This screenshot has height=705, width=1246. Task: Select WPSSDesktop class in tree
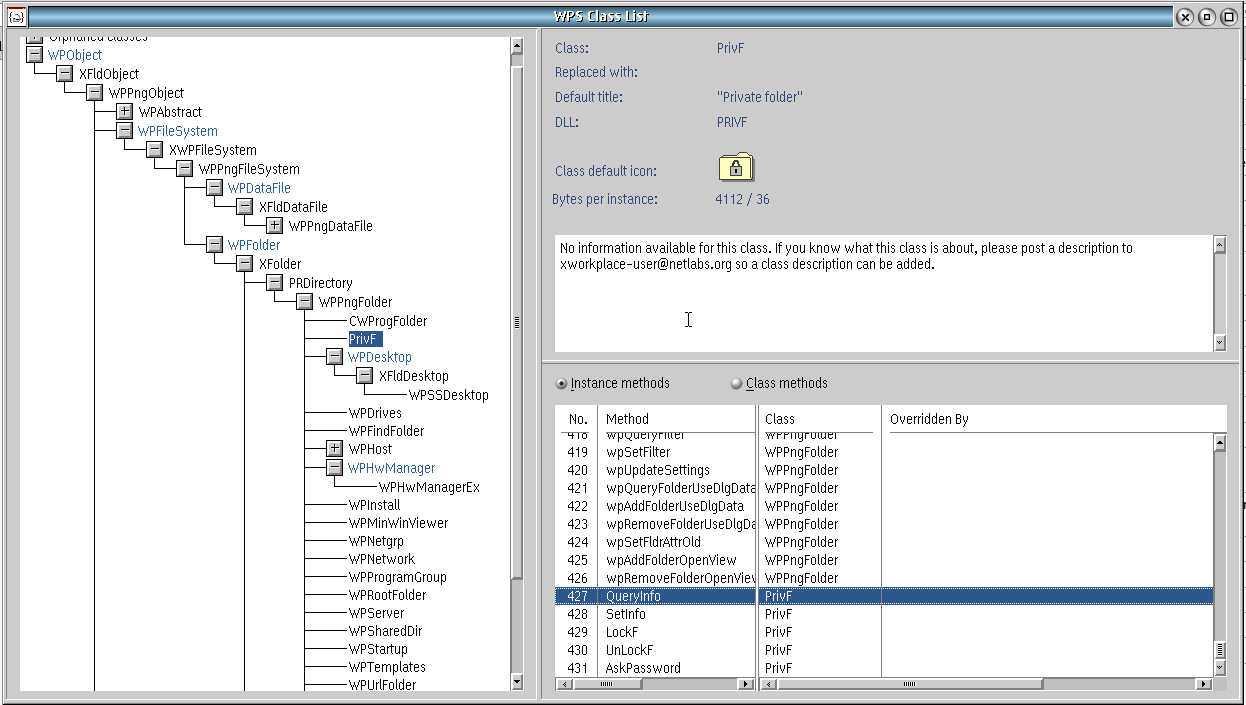[449, 395]
